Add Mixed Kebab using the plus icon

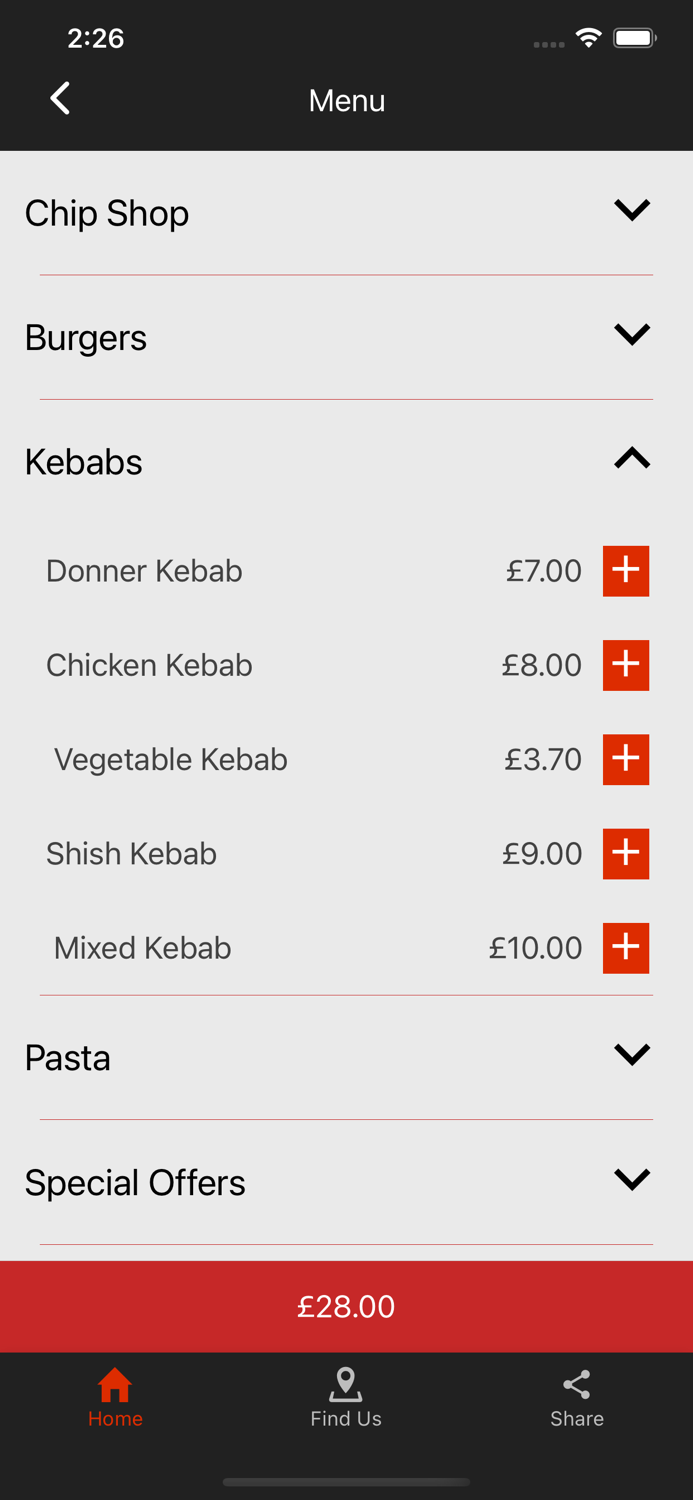(x=625, y=948)
